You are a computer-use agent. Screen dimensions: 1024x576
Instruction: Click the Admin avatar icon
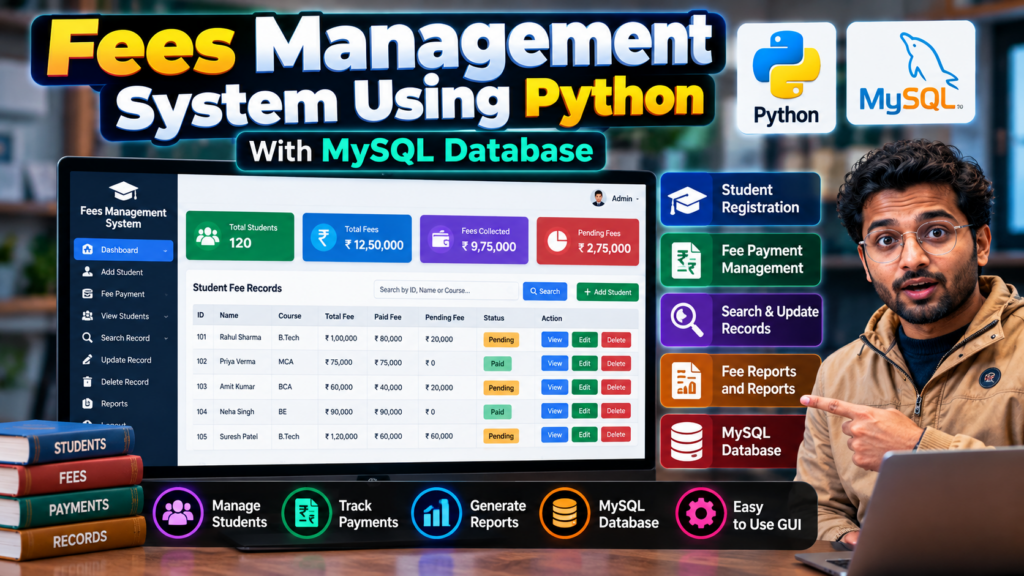[x=598, y=198]
